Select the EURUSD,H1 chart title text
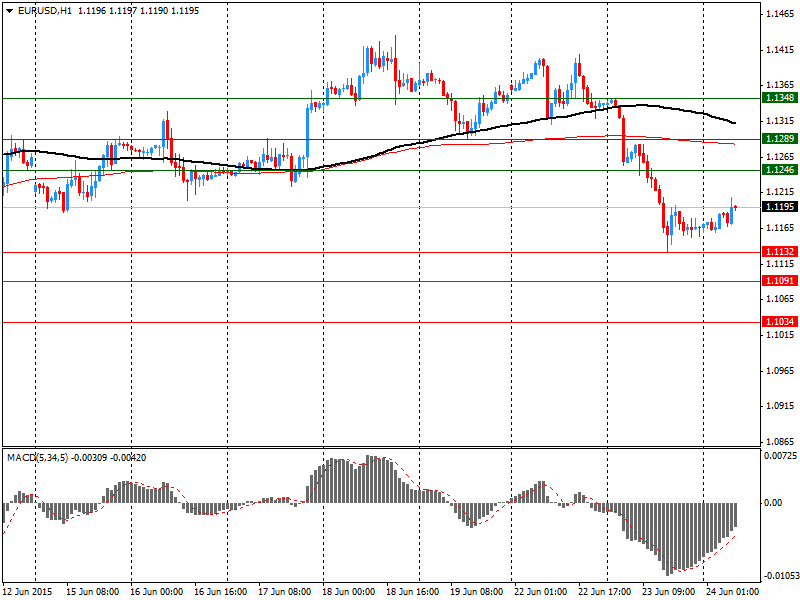The image size is (800, 600). point(45,11)
